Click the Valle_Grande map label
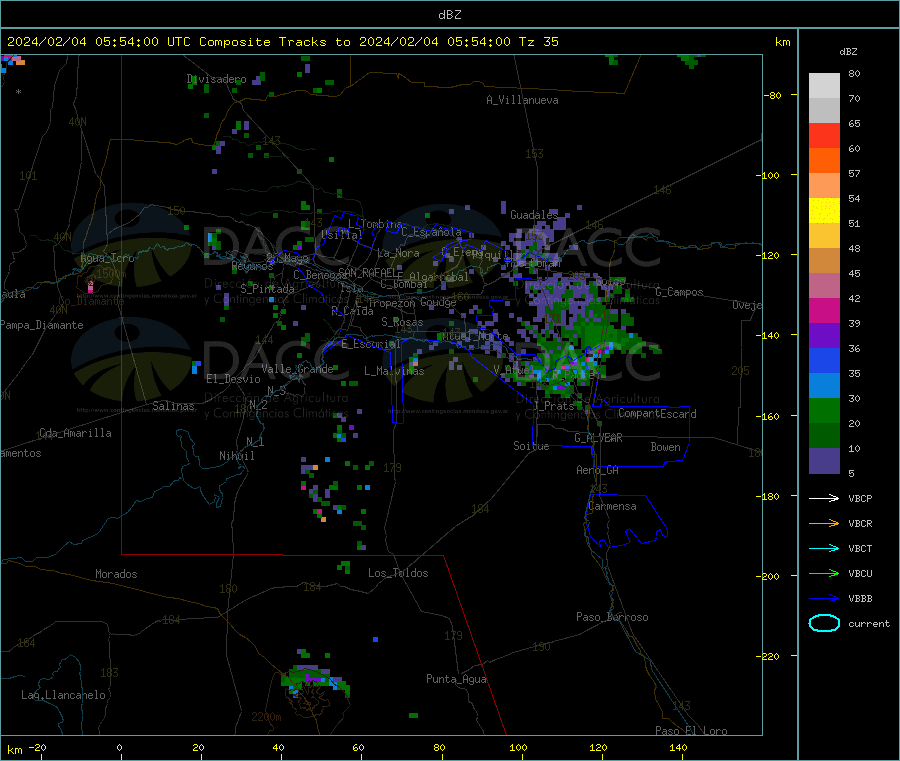900x761 pixels. pos(297,369)
